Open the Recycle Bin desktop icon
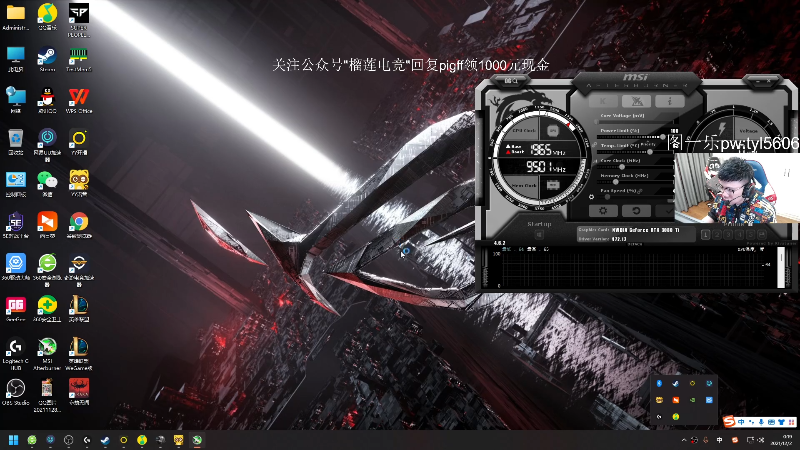The width and height of the screenshot is (800, 450). pos(15,142)
